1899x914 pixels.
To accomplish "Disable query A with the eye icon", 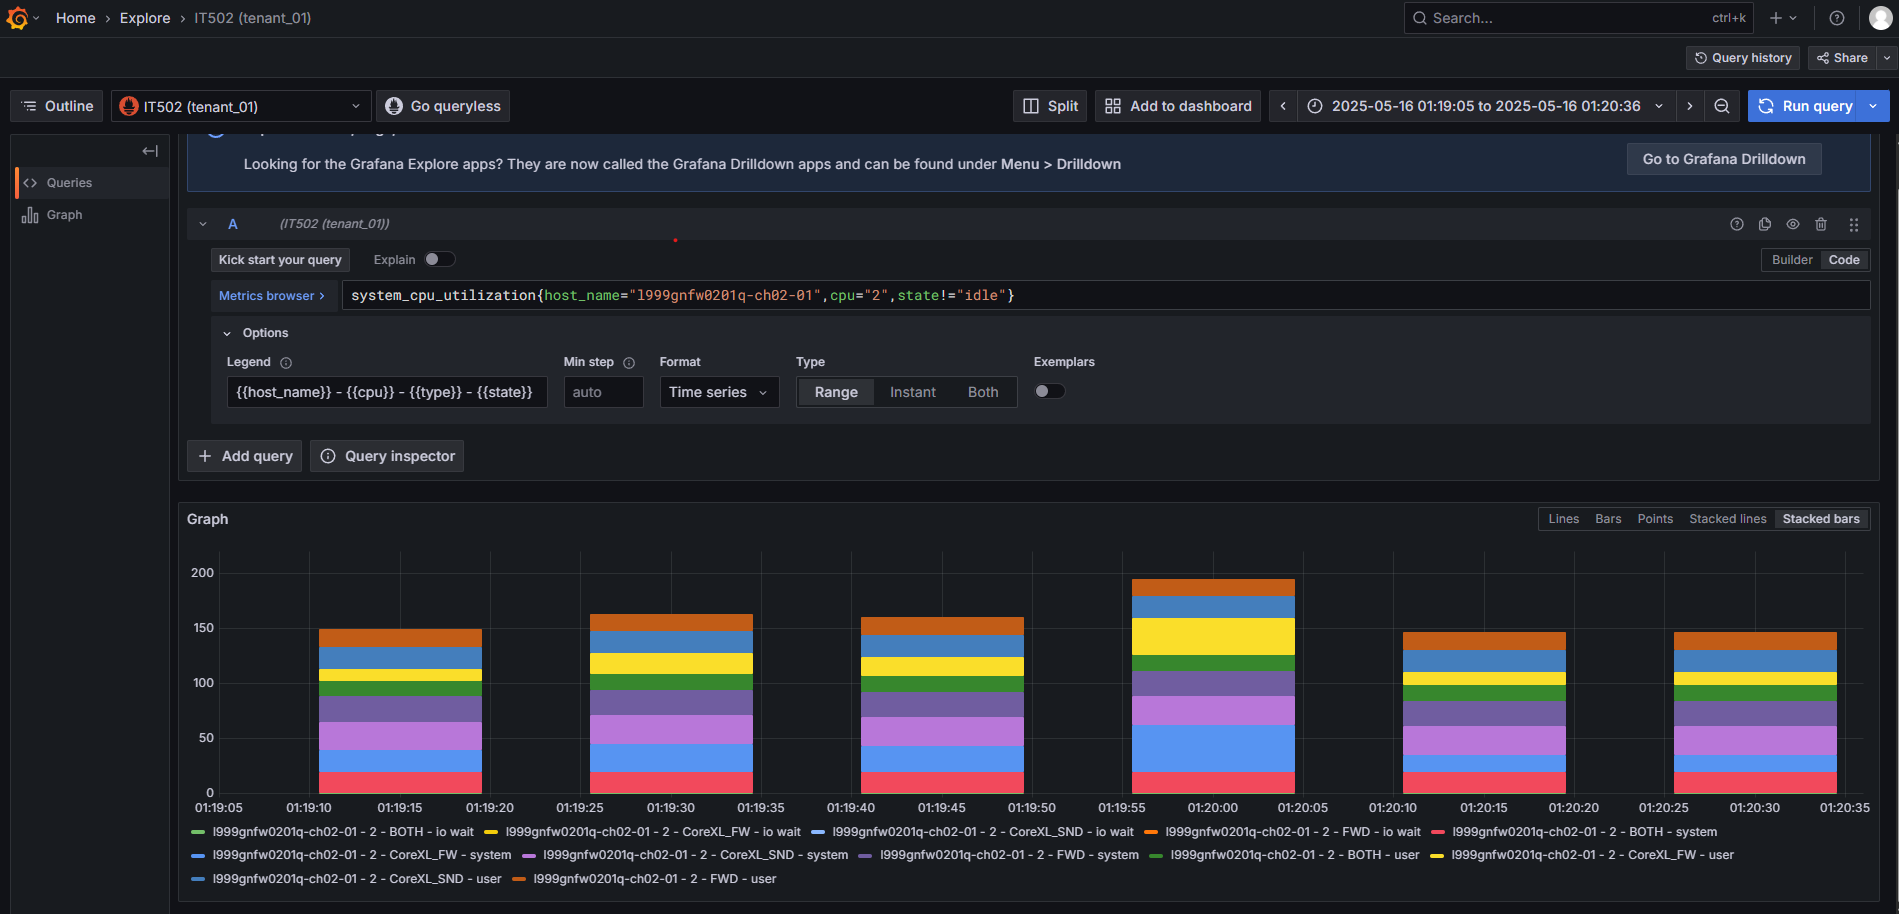I will tap(1792, 224).
